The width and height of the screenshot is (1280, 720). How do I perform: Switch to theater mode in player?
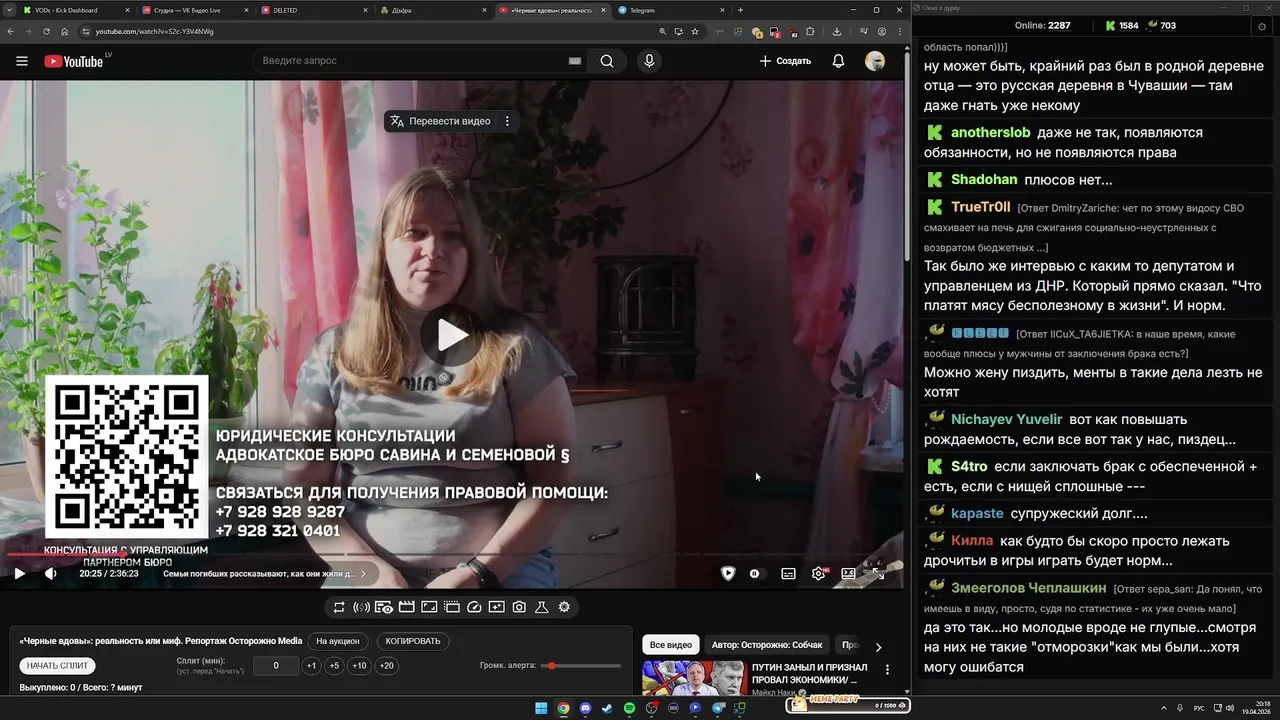click(848, 573)
